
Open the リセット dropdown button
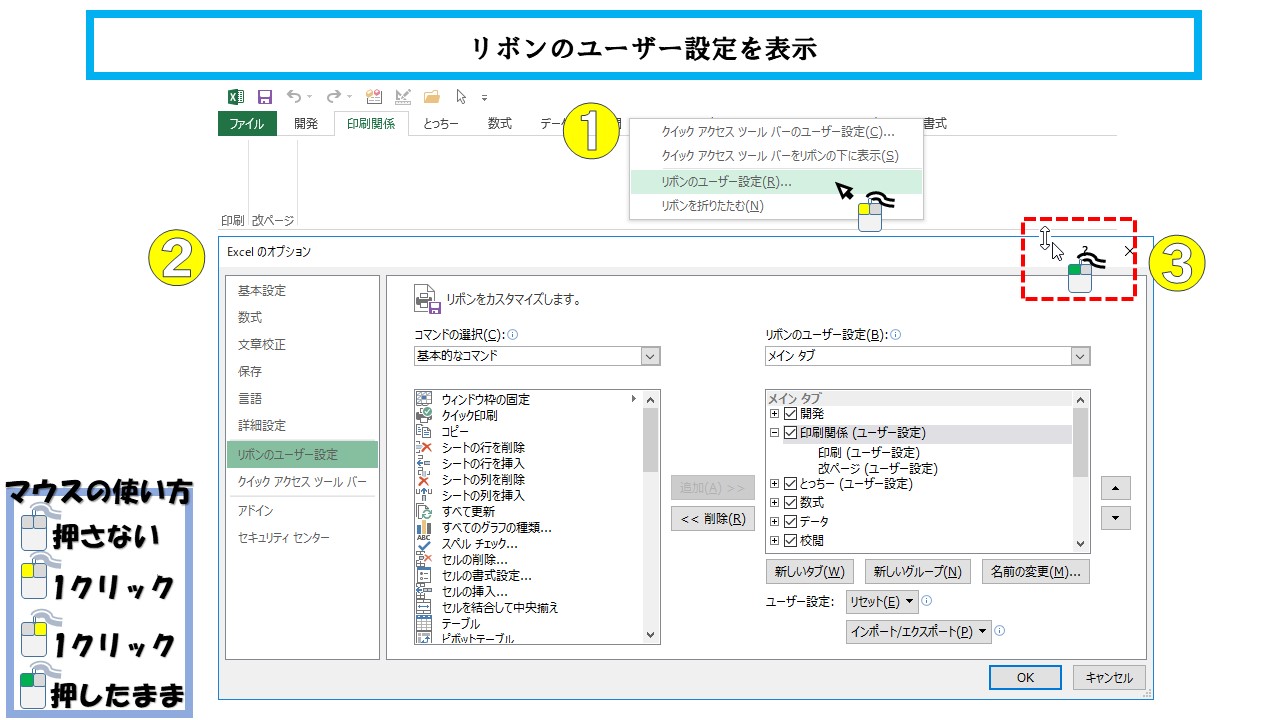point(882,602)
